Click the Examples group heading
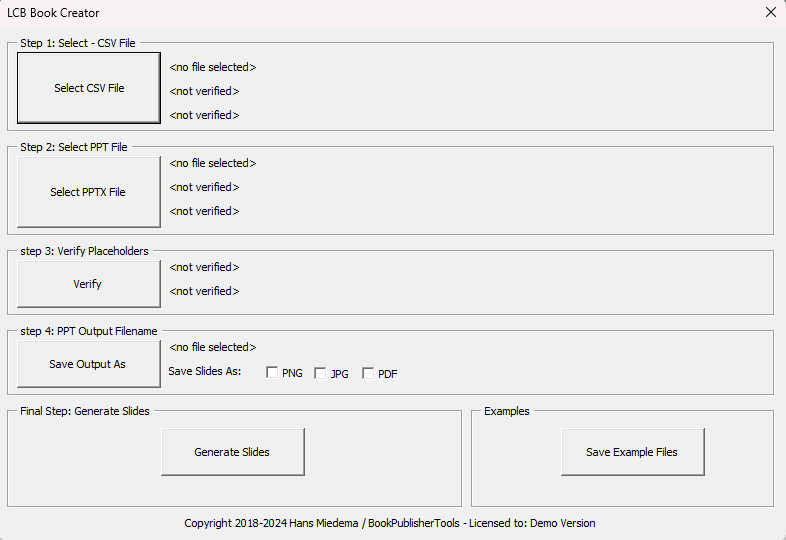Viewport: 786px width, 540px height. 506,411
